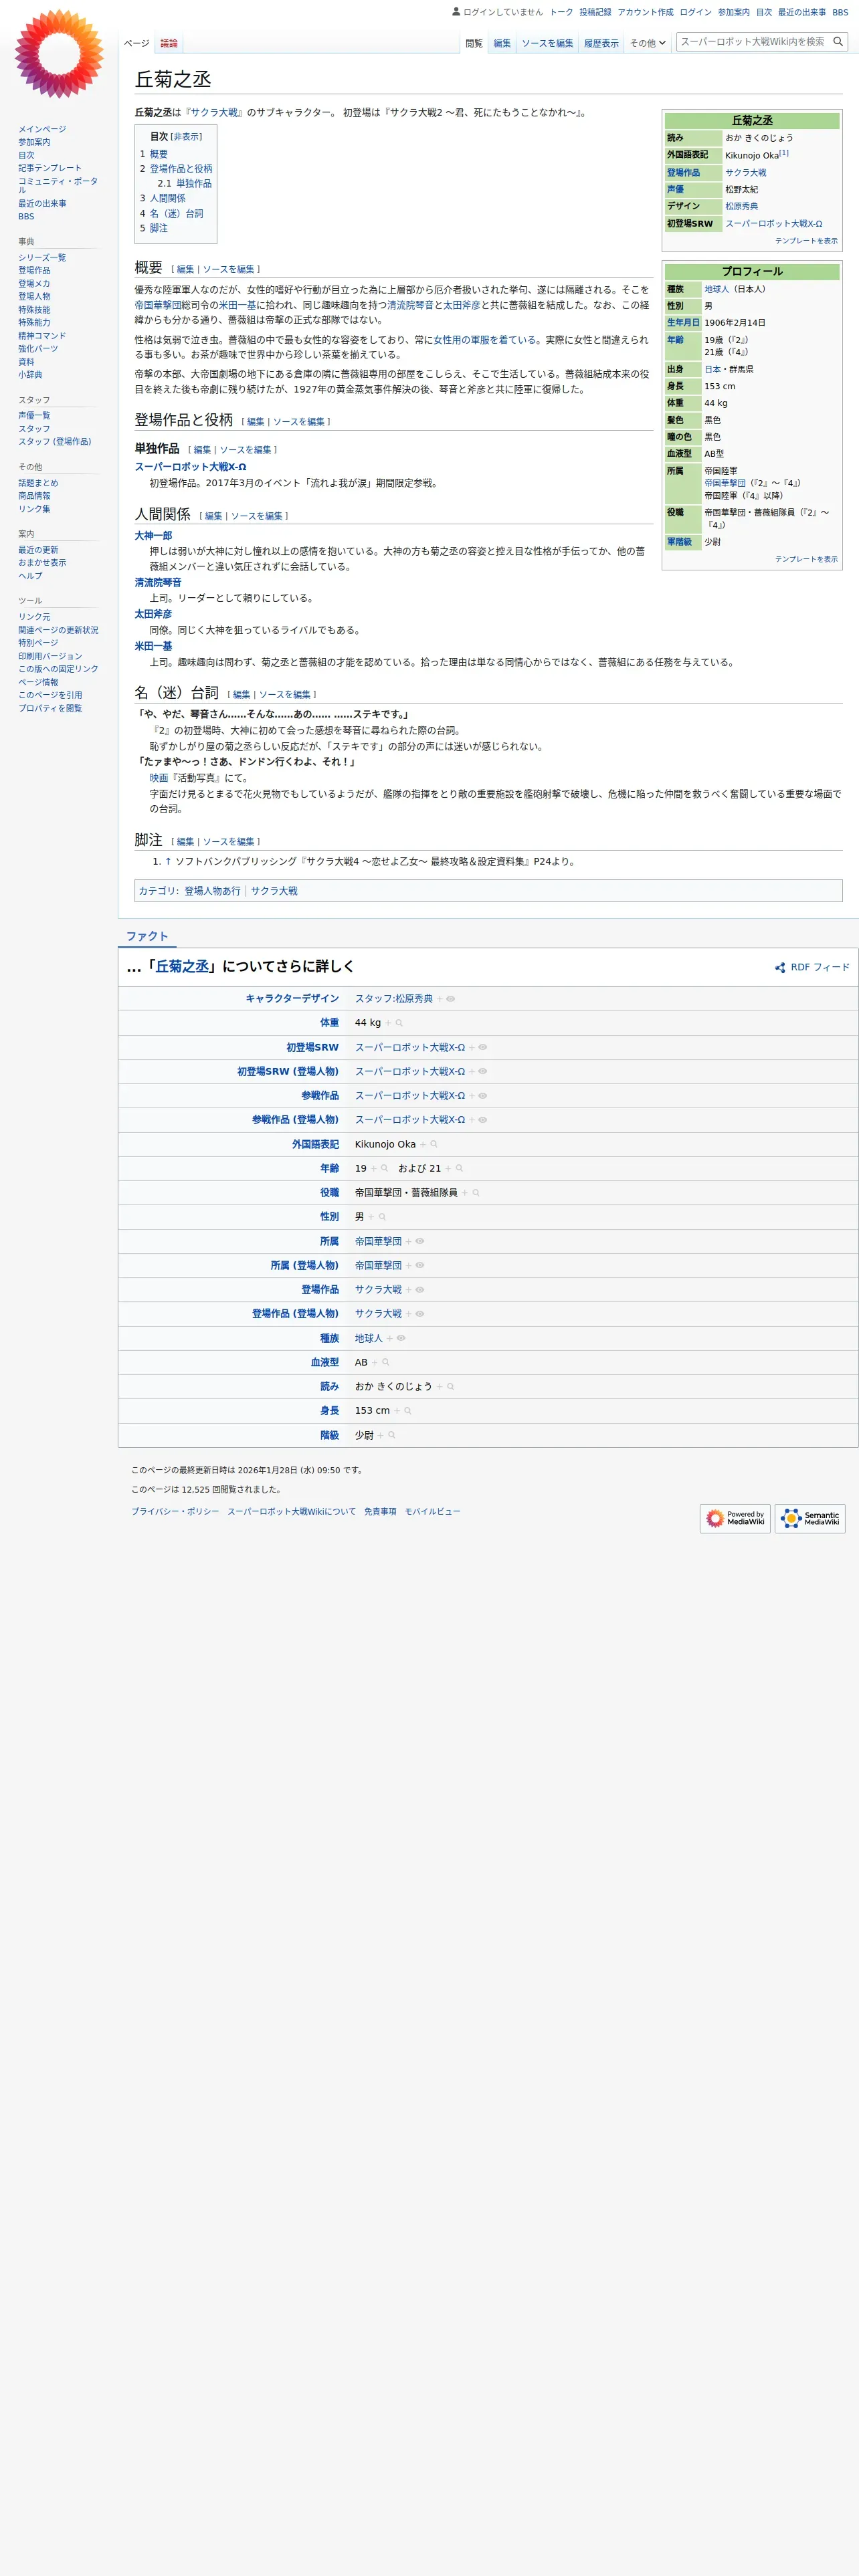Open 大神一郎 character link
This screenshot has width=859, height=2576.
(x=153, y=536)
